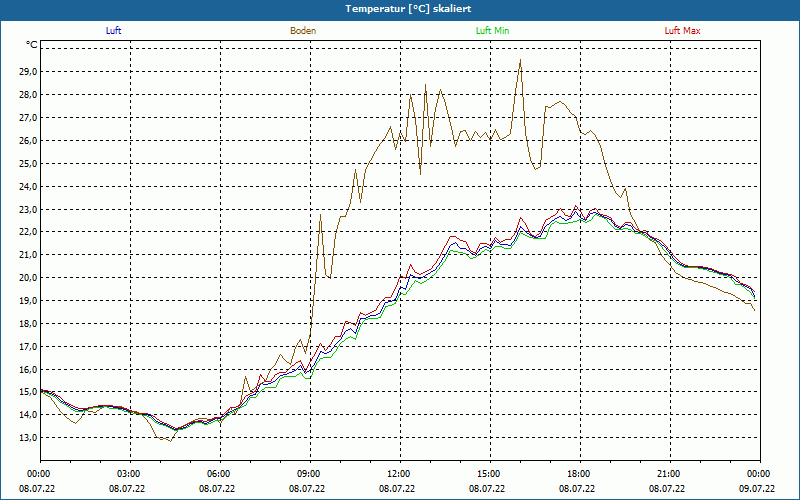800x500 pixels.
Task: Select the brown "Boden" legend label
Action: (x=303, y=31)
